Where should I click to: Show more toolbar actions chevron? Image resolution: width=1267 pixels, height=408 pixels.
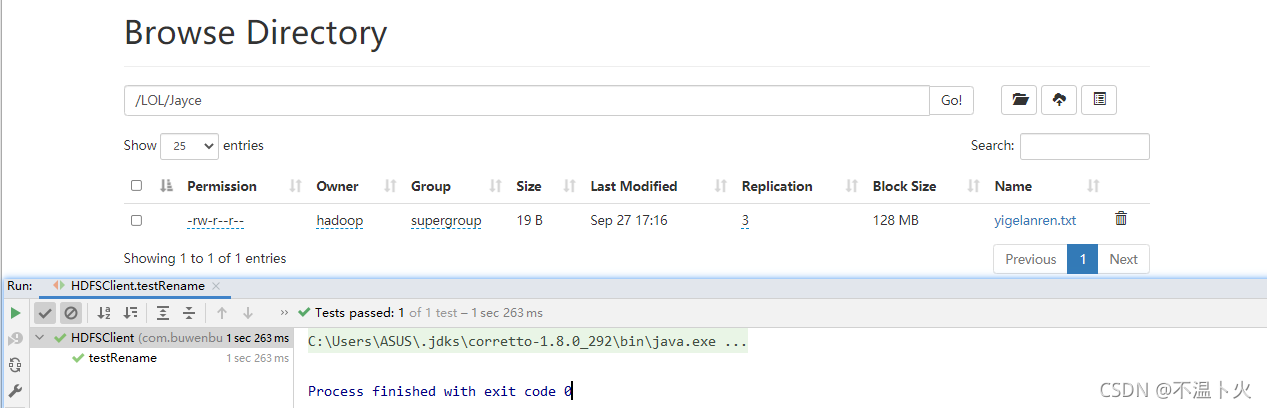coord(284,313)
